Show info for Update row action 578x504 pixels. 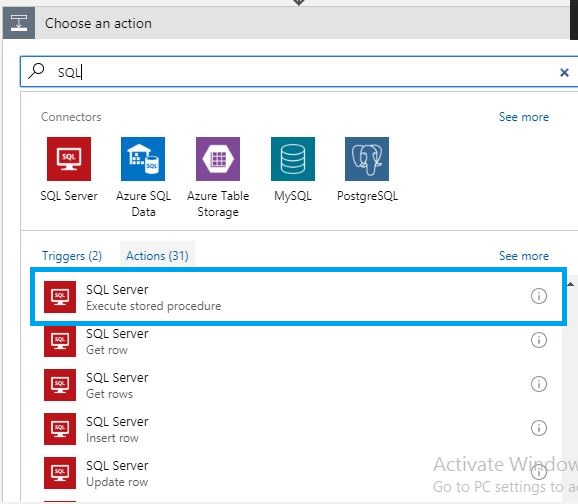(x=539, y=472)
